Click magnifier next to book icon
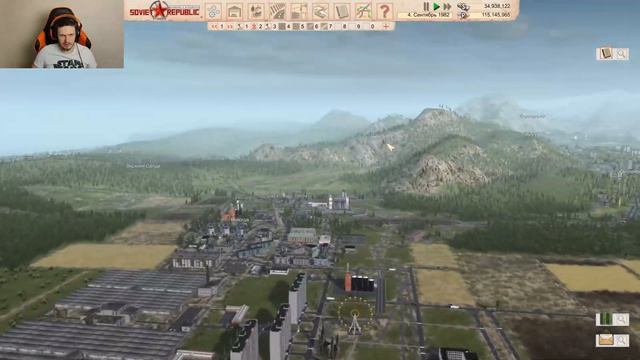Image resolution: width=640 pixels, height=360 pixels. (x=621, y=53)
